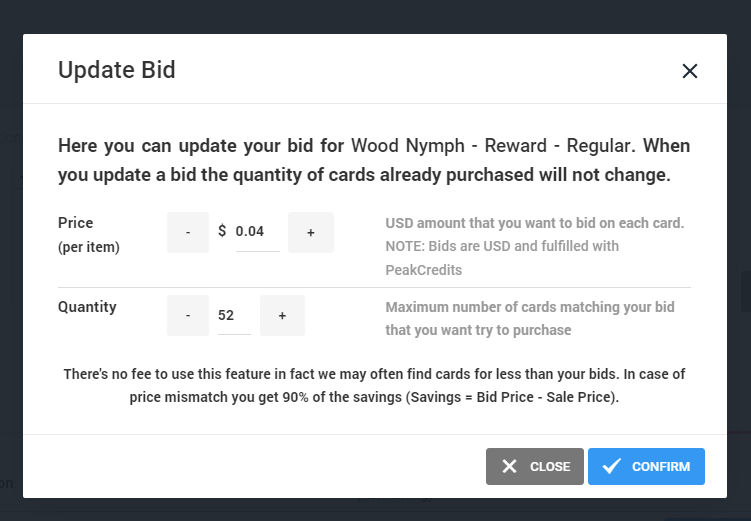This screenshot has height=521, width=751.
Task: Click the checkmark icon inside the CONFIRM button
Action: pos(612,466)
